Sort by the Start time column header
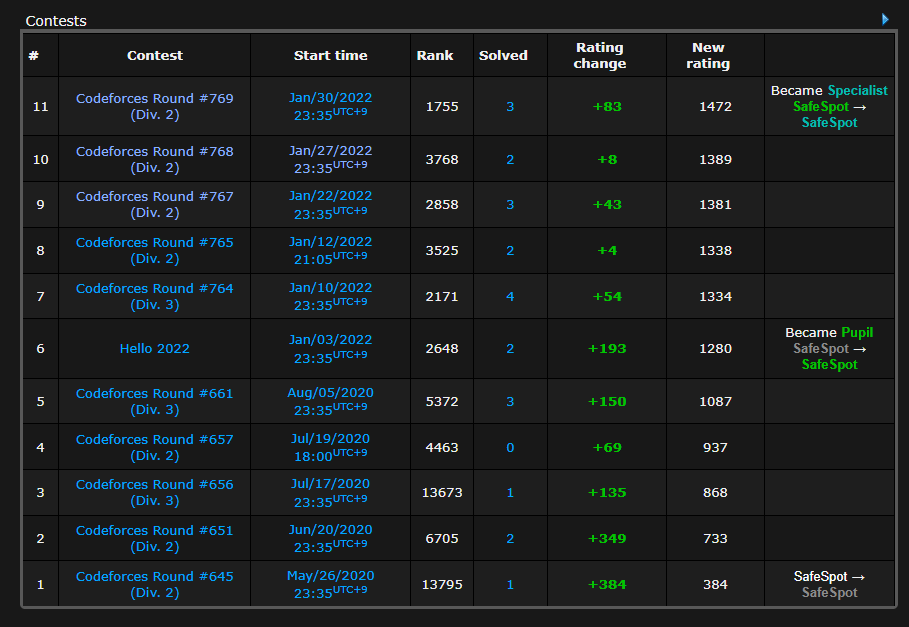The width and height of the screenshot is (909, 627). (330, 56)
